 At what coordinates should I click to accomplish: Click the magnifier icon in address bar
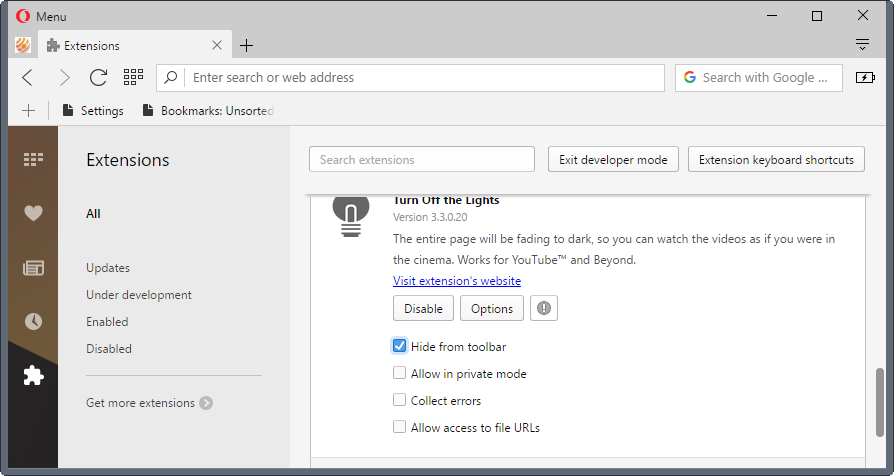click(170, 77)
